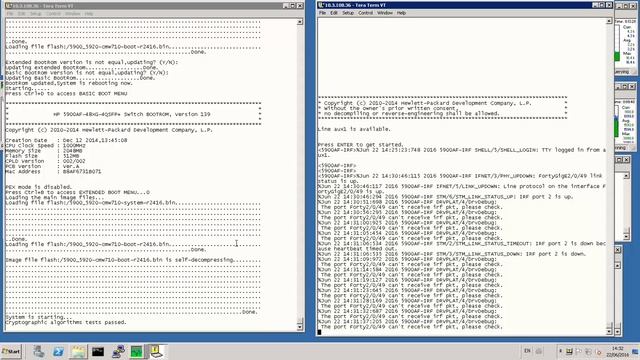
Task: Open Control menu in right Tera Term window
Action: [365, 13]
